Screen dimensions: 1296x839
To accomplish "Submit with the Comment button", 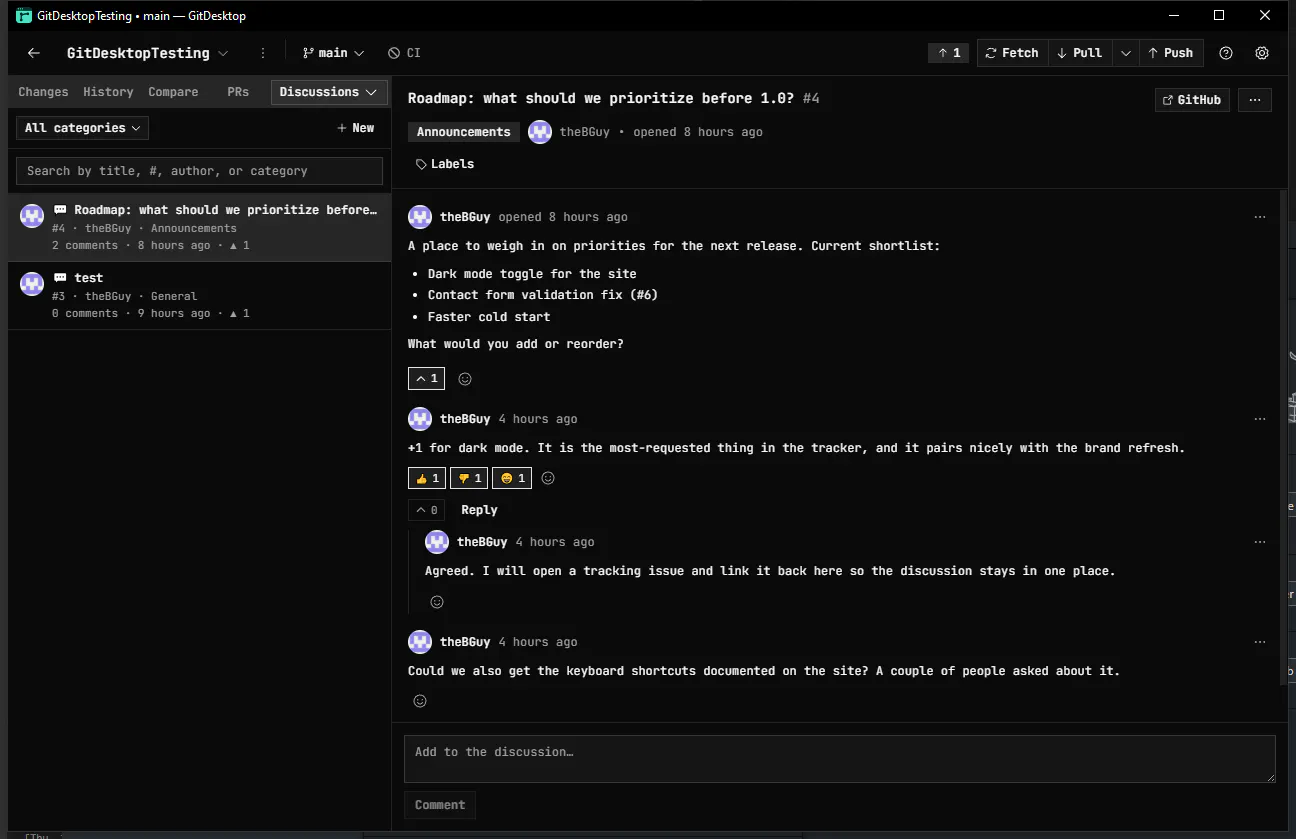I will [x=440, y=805].
